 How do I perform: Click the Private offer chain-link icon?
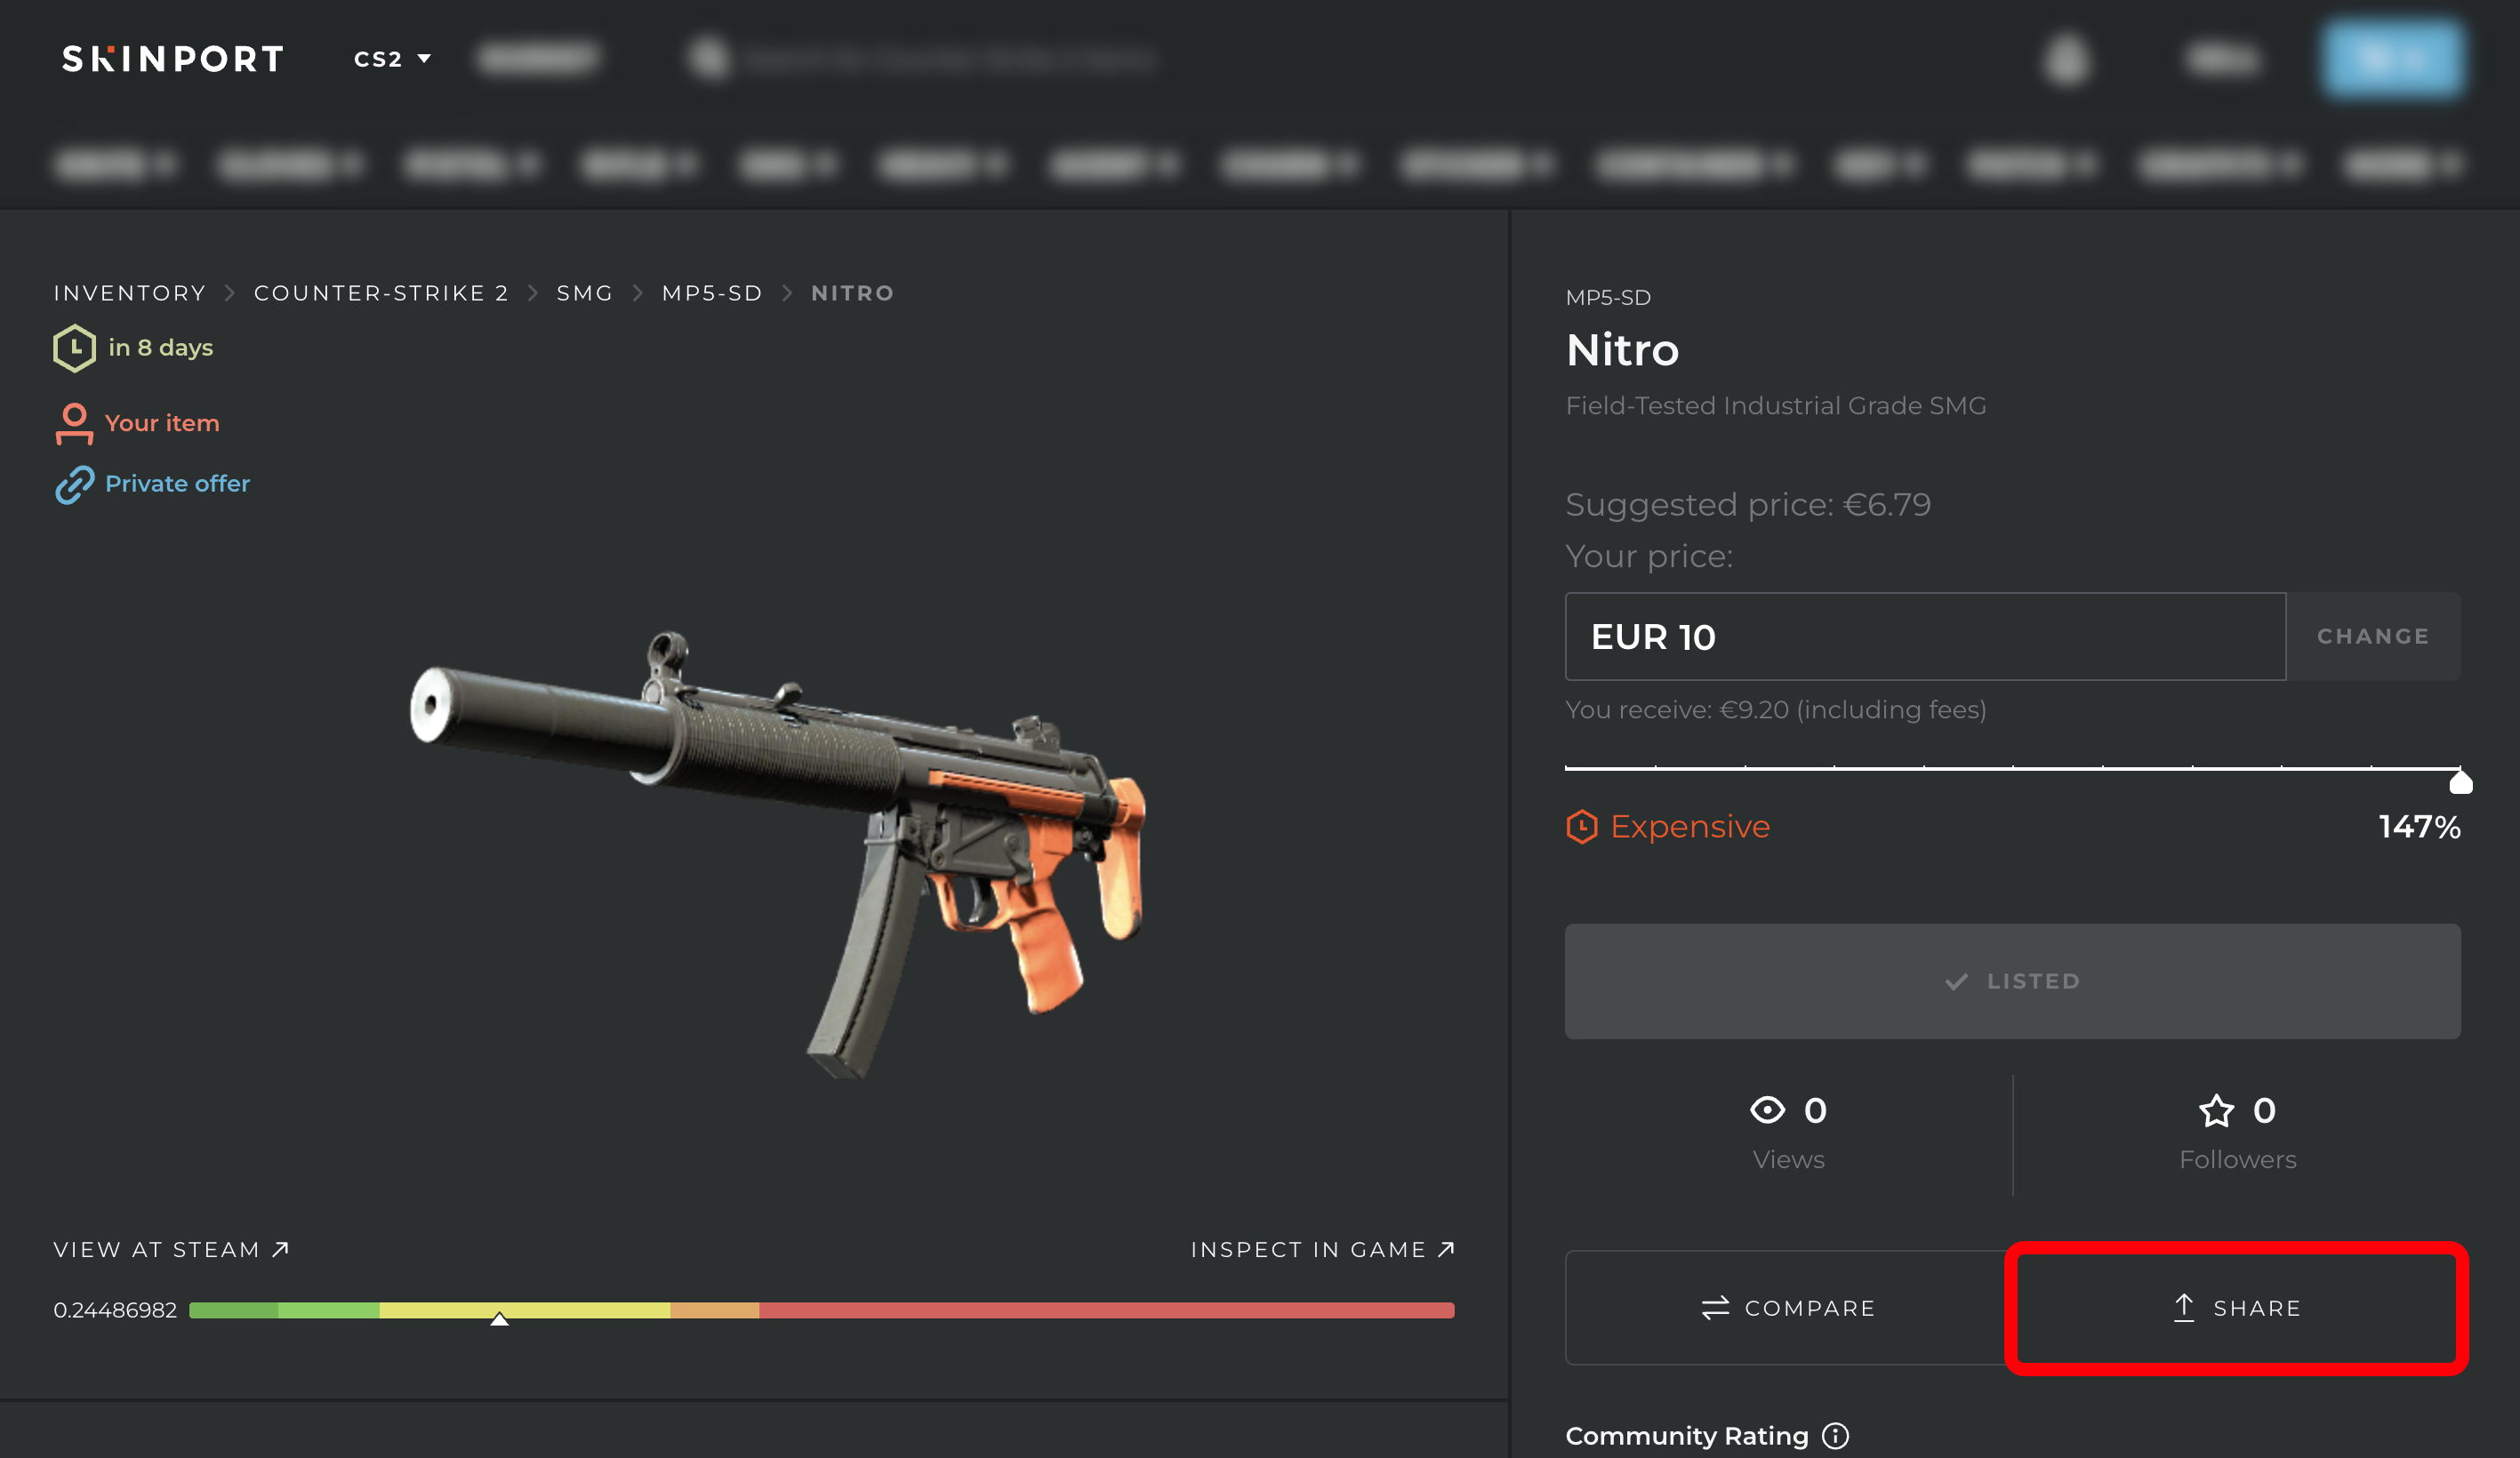(74, 484)
